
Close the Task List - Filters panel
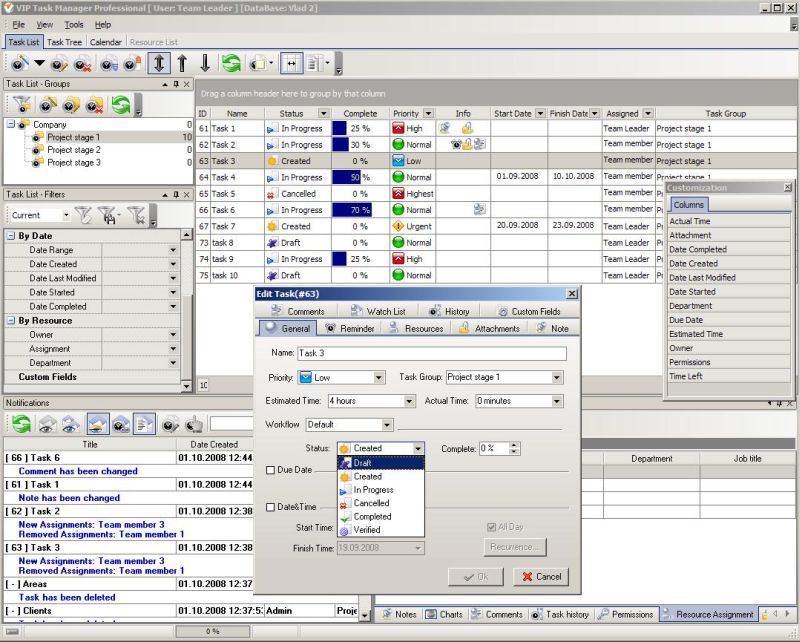coord(187,194)
